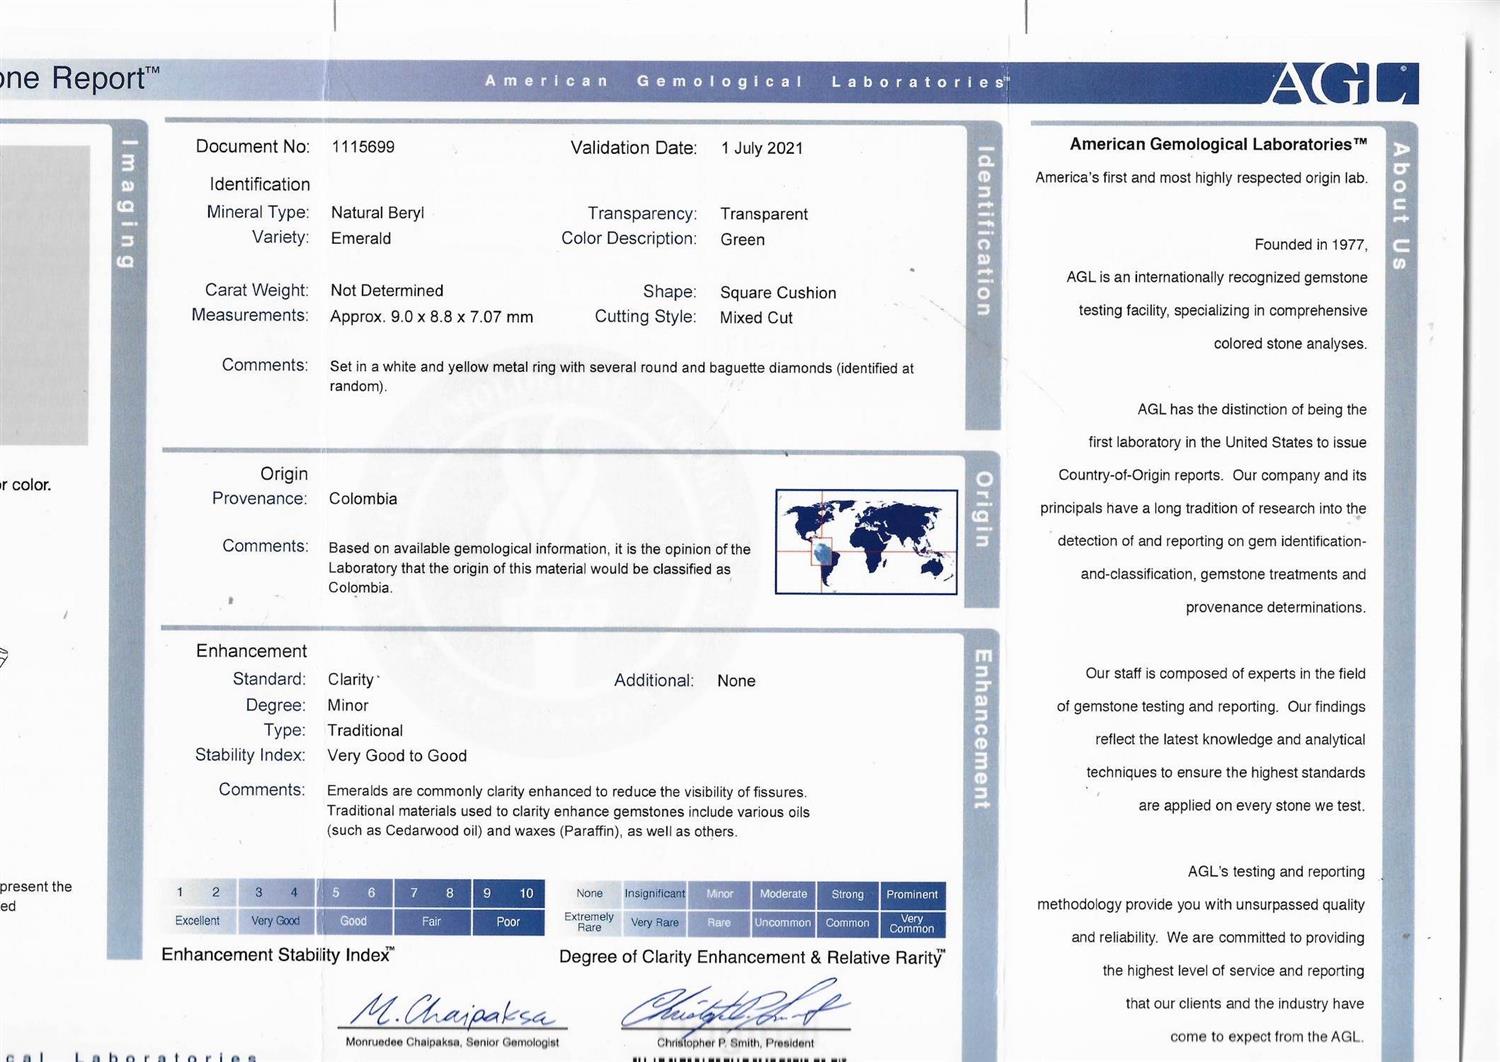Click the 'Excellent' stability index cell
The image size is (1500, 1062).
(197, 921)
